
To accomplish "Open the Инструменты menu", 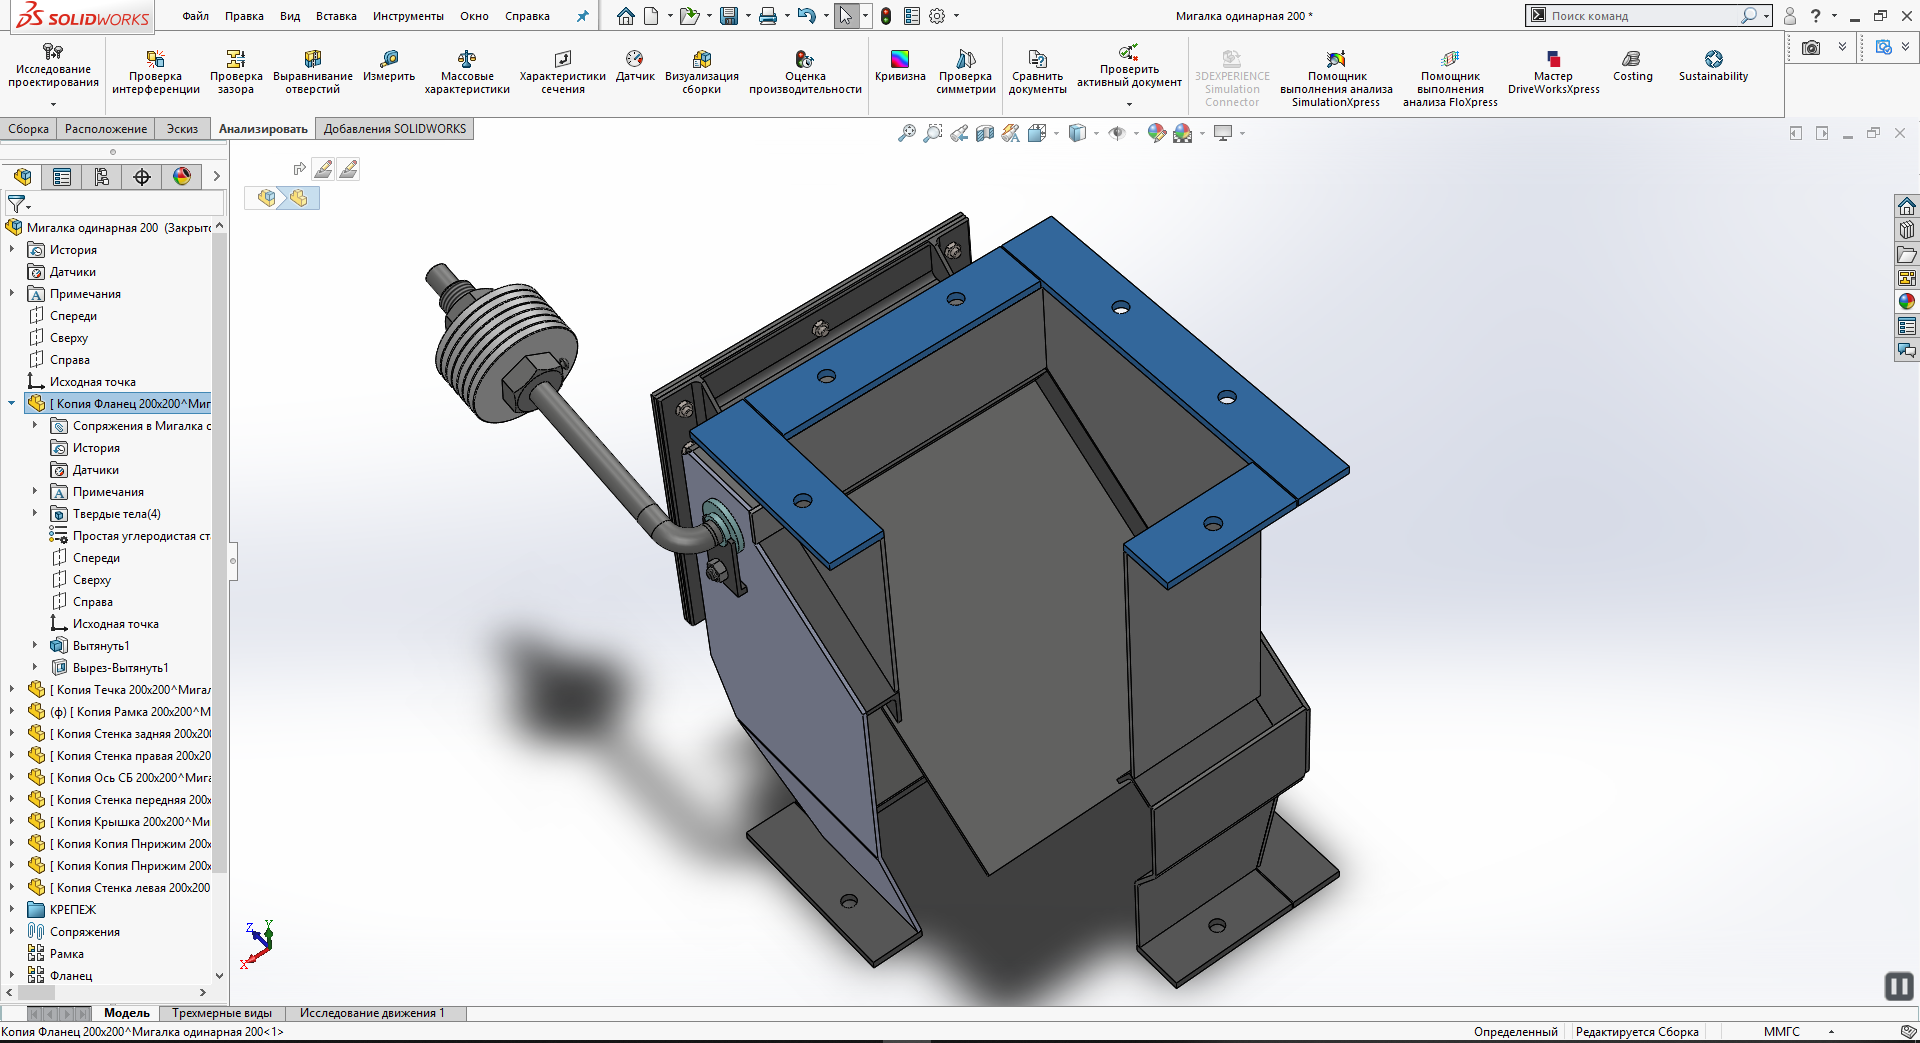I will [x=408, y=16].
